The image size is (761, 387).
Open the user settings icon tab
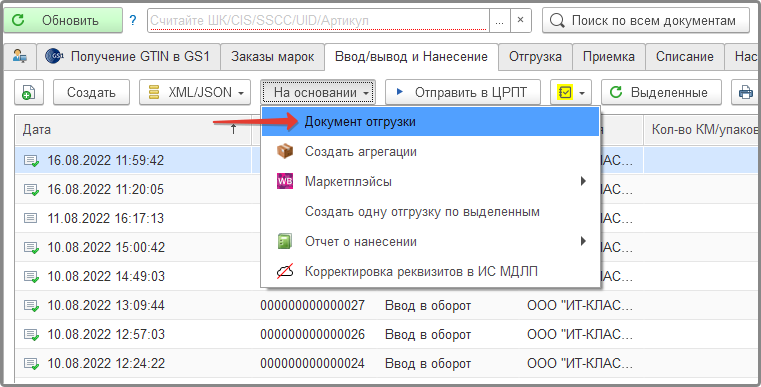pos(20,57)
